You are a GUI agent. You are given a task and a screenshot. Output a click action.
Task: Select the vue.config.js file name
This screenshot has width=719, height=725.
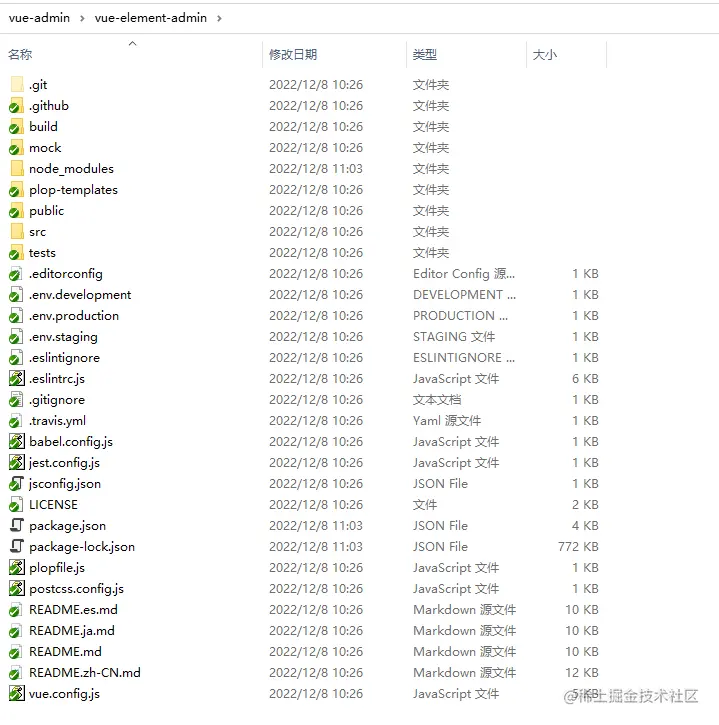coord(64,694)
